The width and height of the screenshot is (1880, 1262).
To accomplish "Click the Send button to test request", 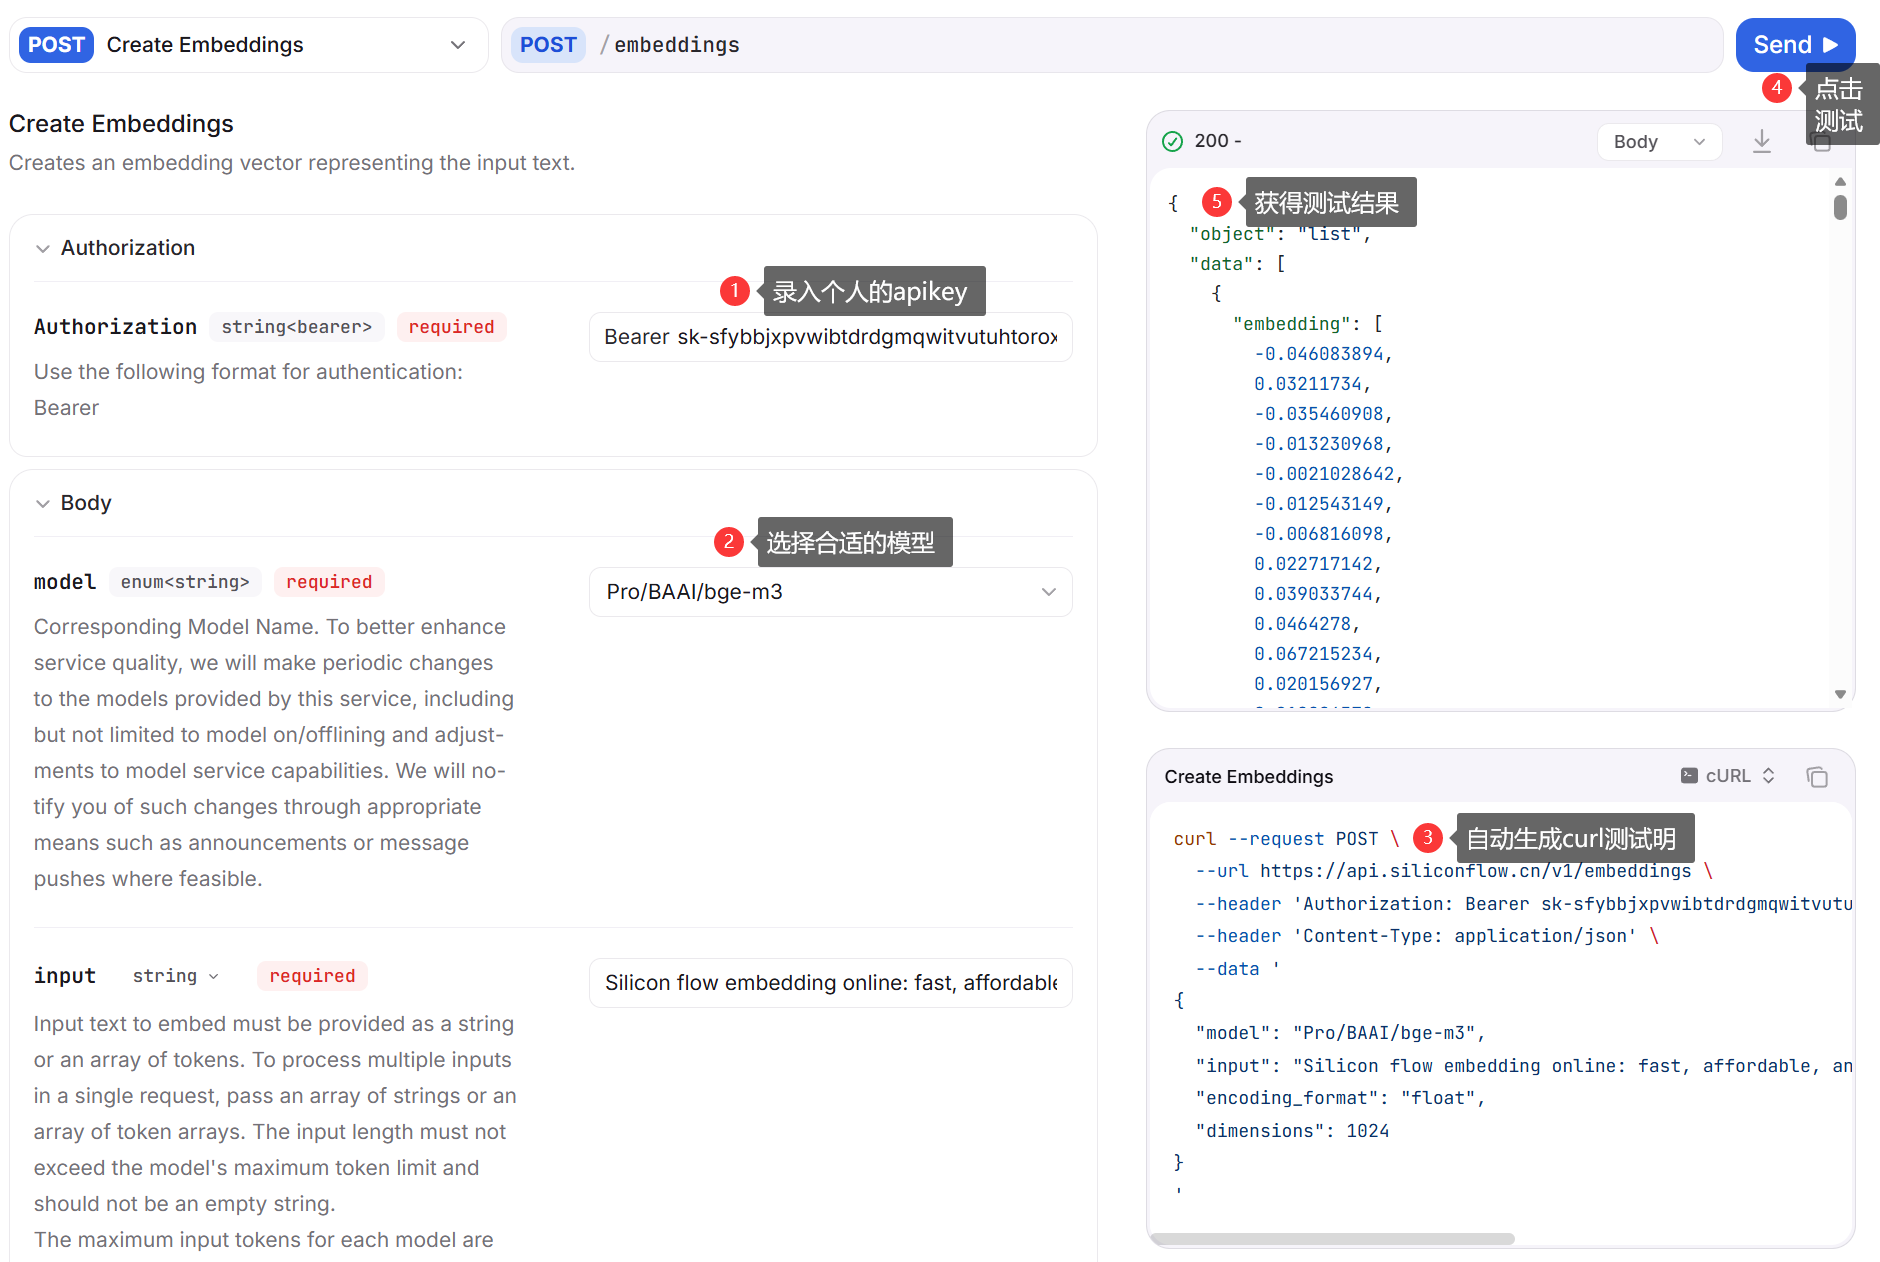I will pos(1780,45).
